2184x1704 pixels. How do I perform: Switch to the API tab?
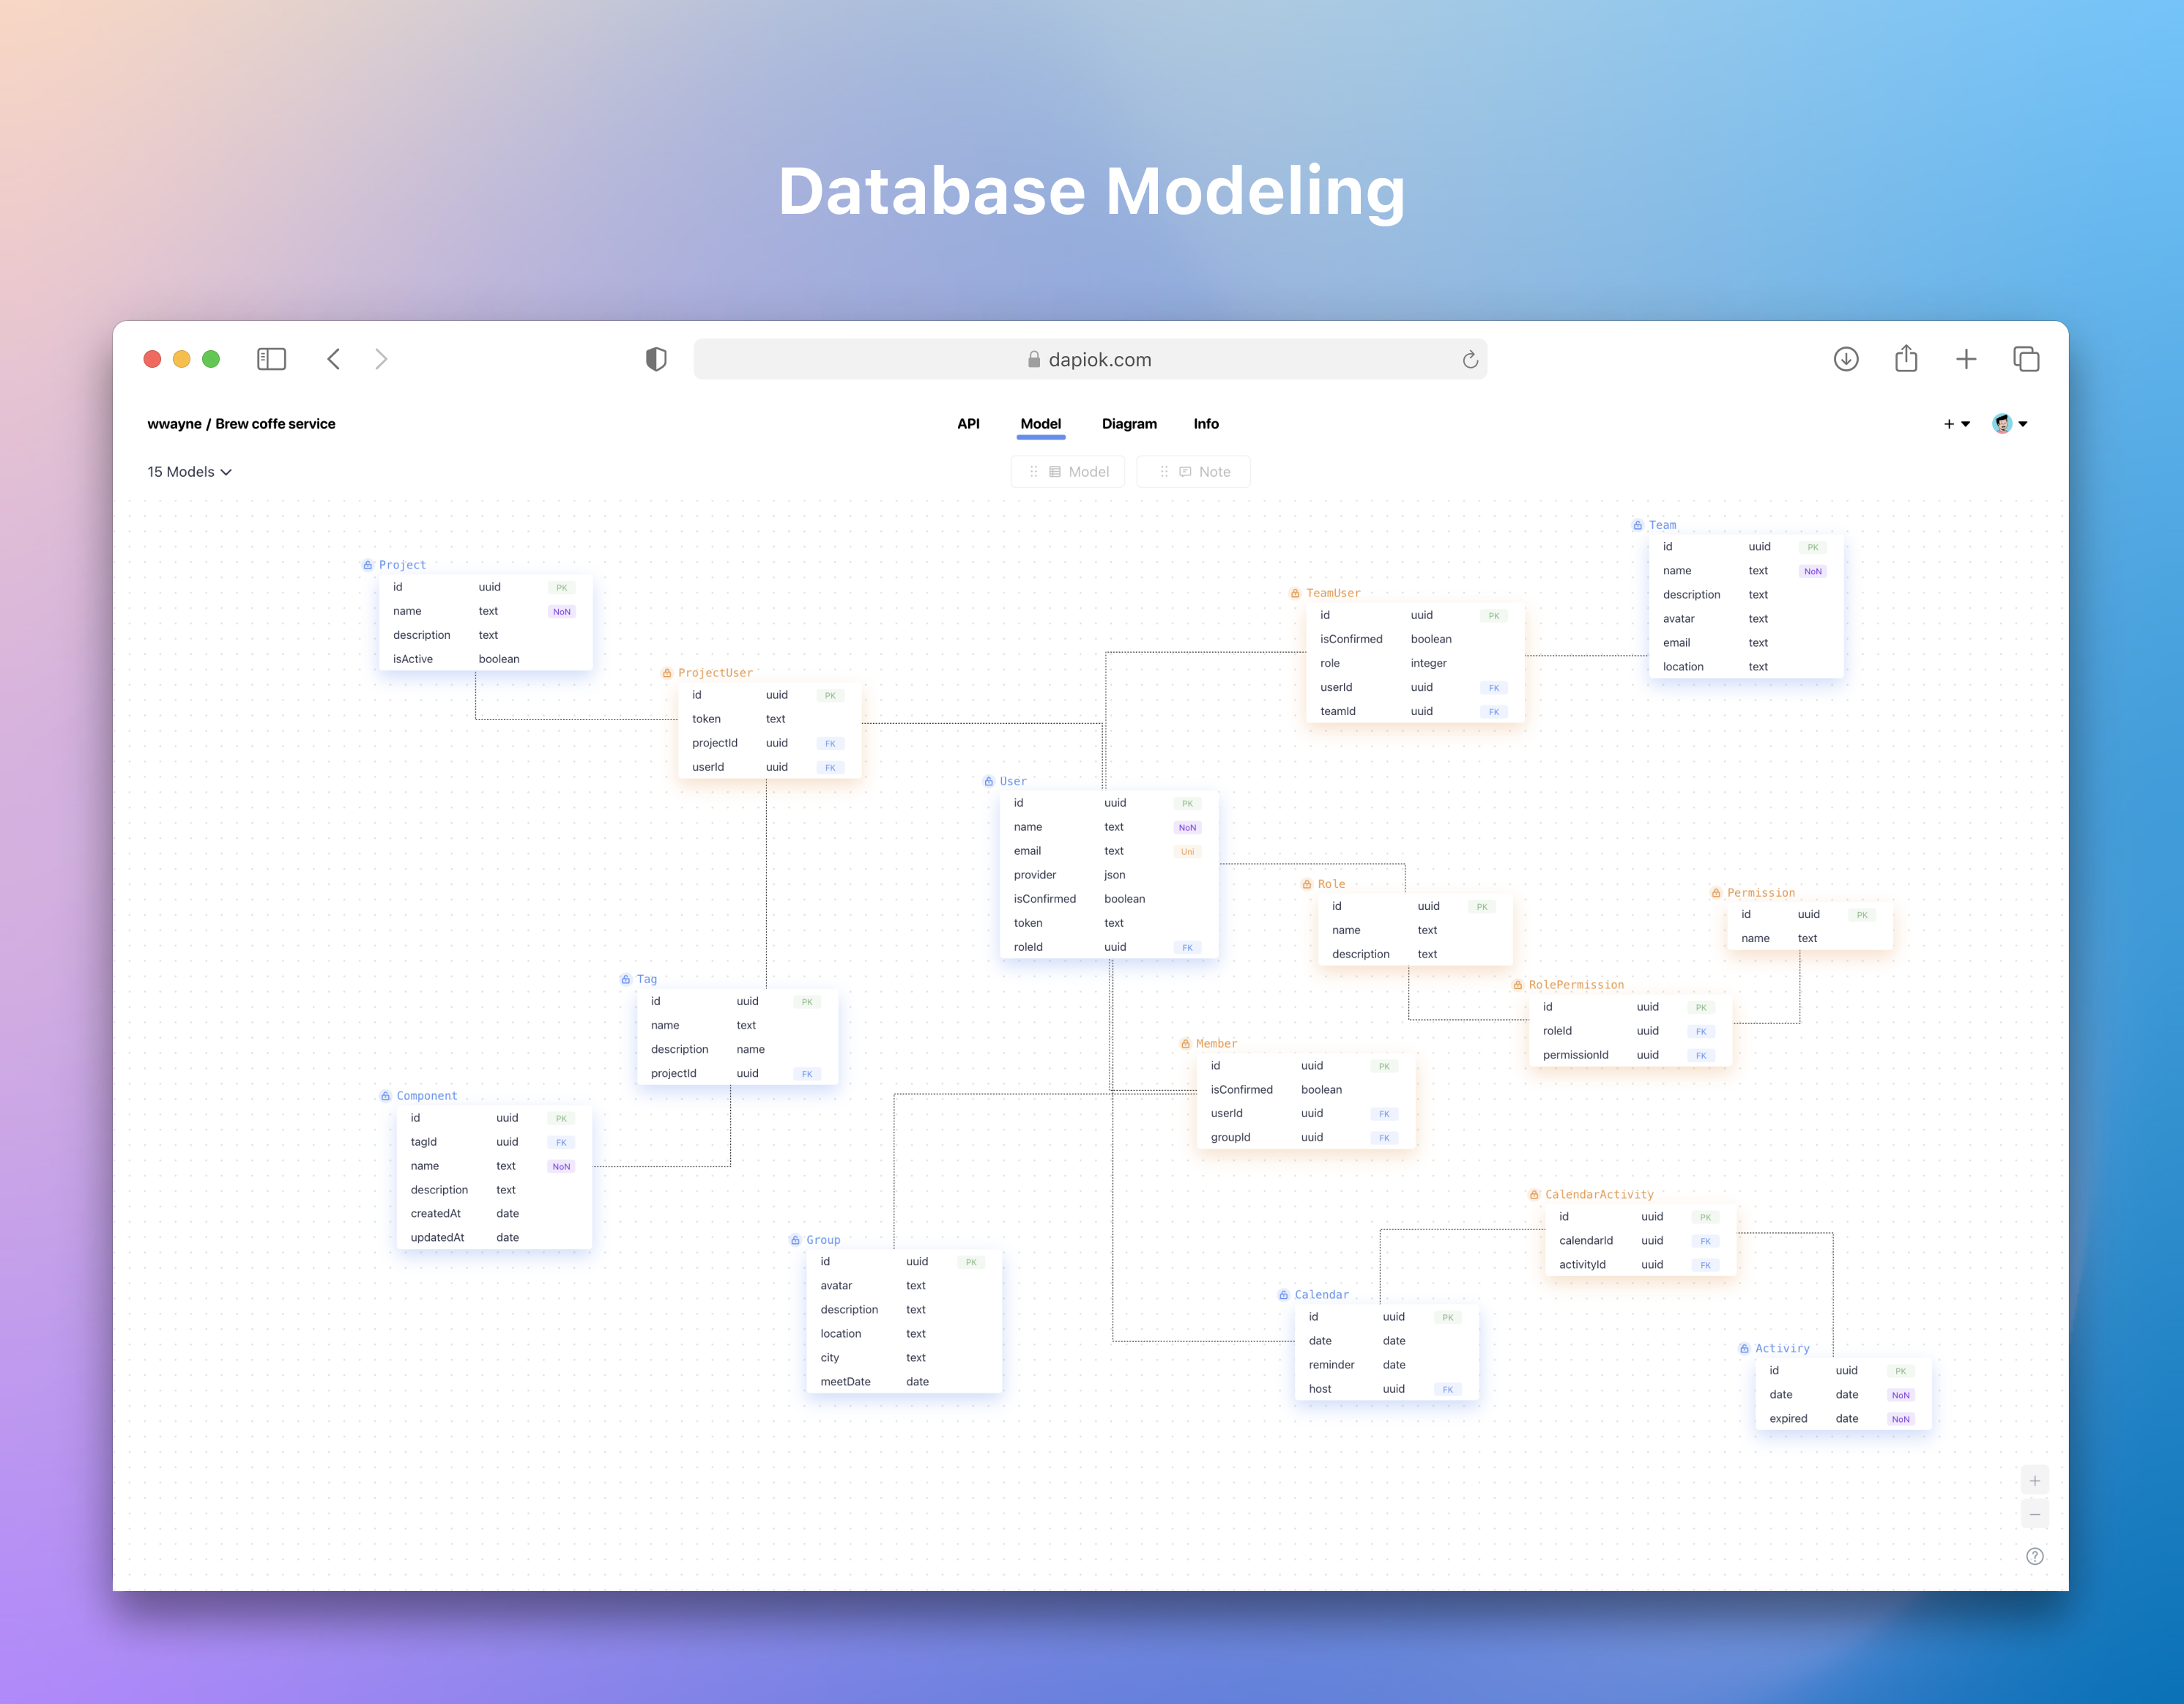point(968,424)
